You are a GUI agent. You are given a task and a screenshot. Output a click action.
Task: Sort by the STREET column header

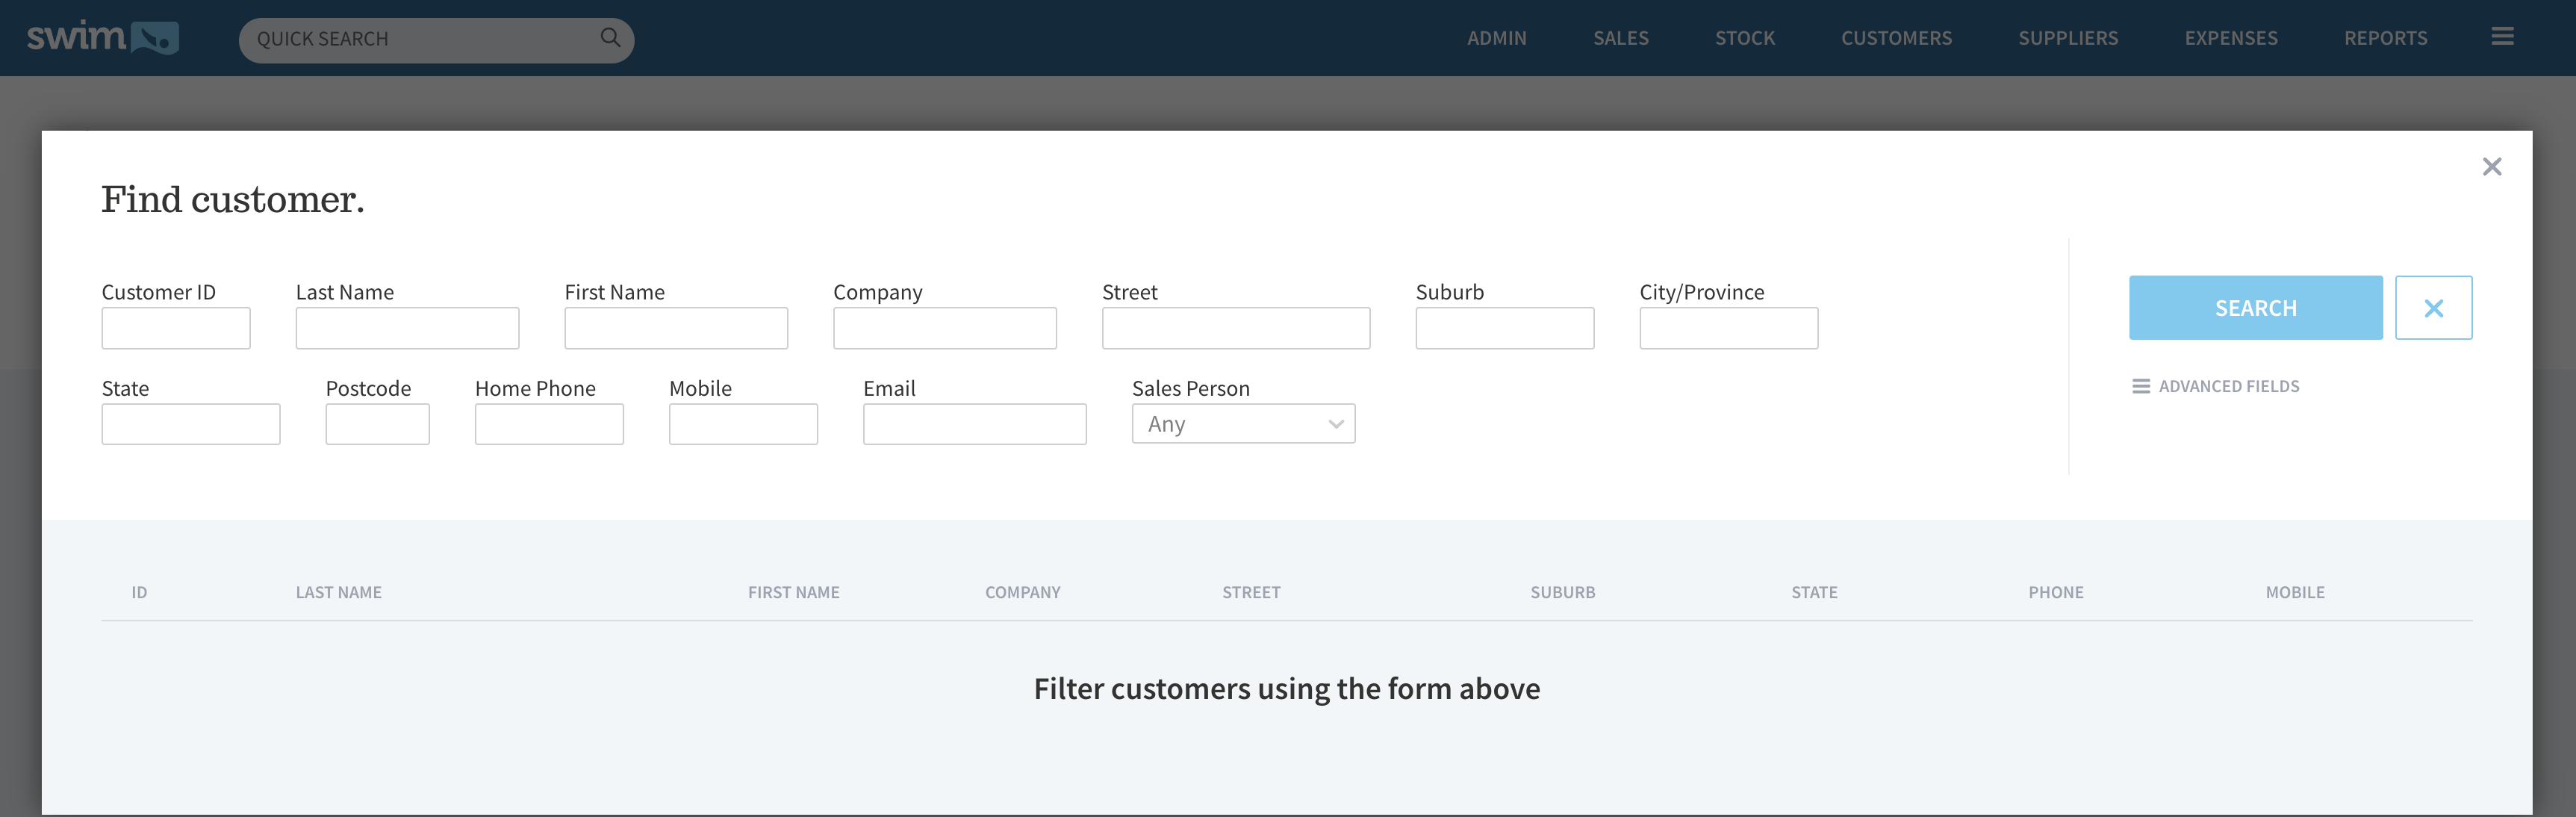(x=1251, y=592)
